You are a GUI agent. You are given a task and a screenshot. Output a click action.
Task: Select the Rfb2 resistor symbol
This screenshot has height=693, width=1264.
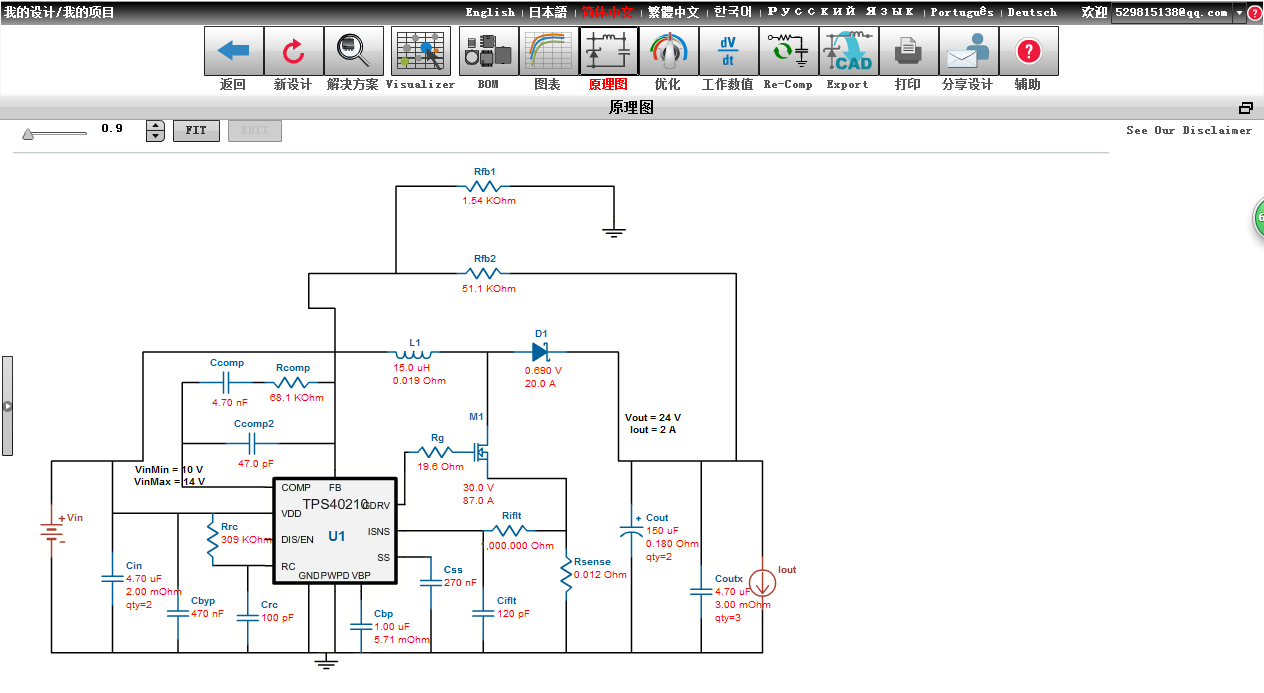pos(485,272)
